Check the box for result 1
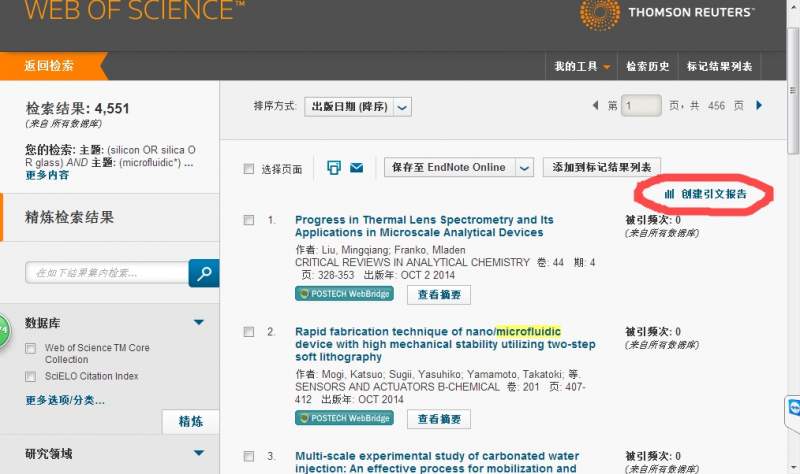Viewport: 800px width, 474px height. tap(248, 220)
